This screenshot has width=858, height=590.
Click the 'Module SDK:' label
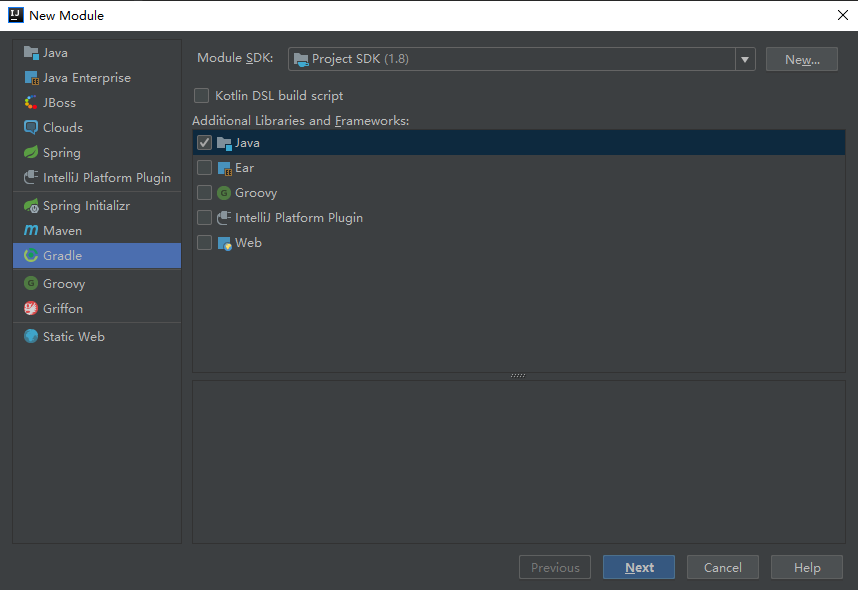coord(235,58)
